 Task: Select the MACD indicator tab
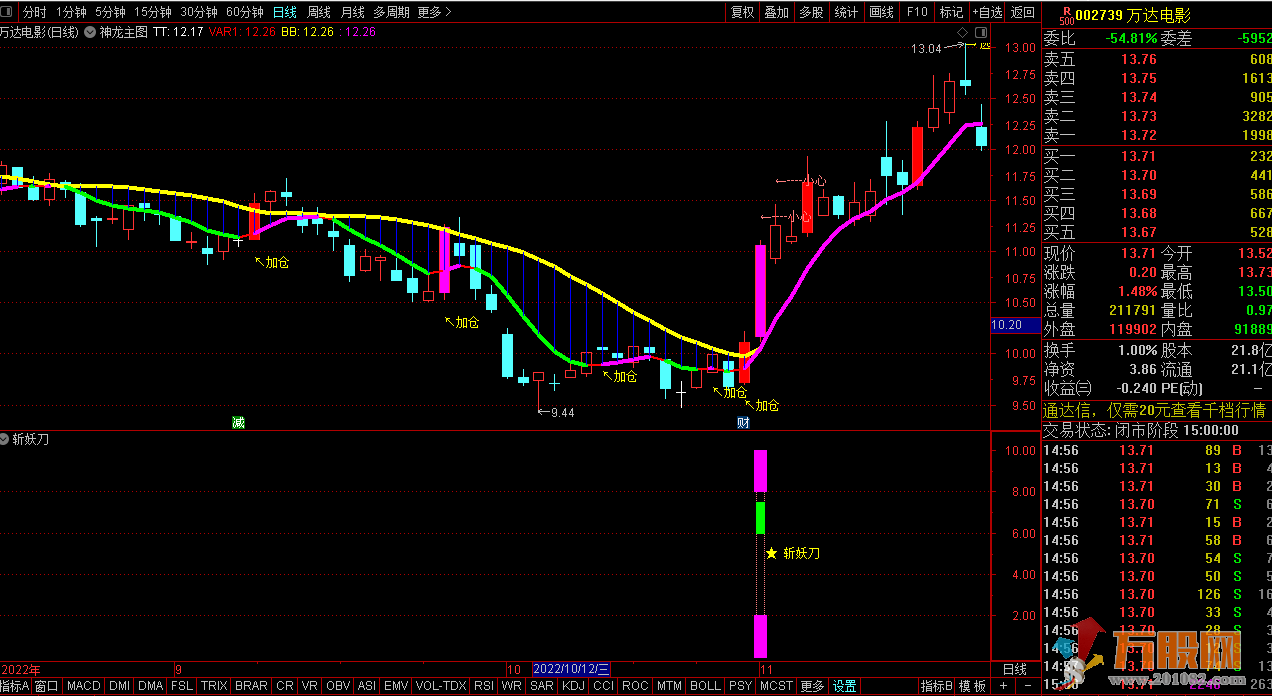[84, 686]
